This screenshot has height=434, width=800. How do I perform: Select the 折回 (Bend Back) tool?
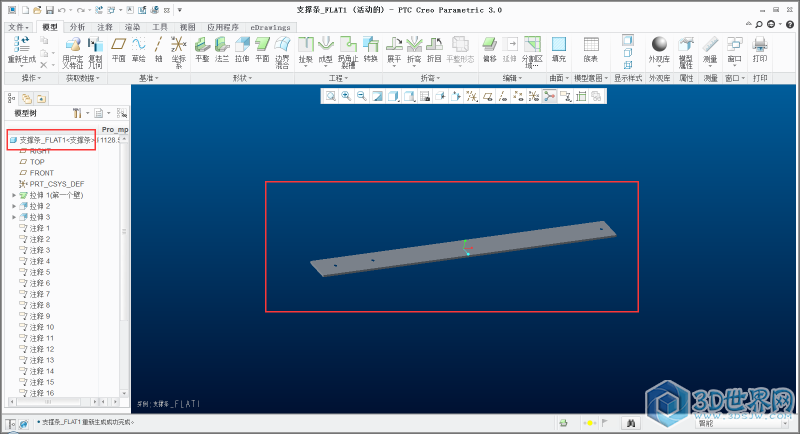click(434, 47)
